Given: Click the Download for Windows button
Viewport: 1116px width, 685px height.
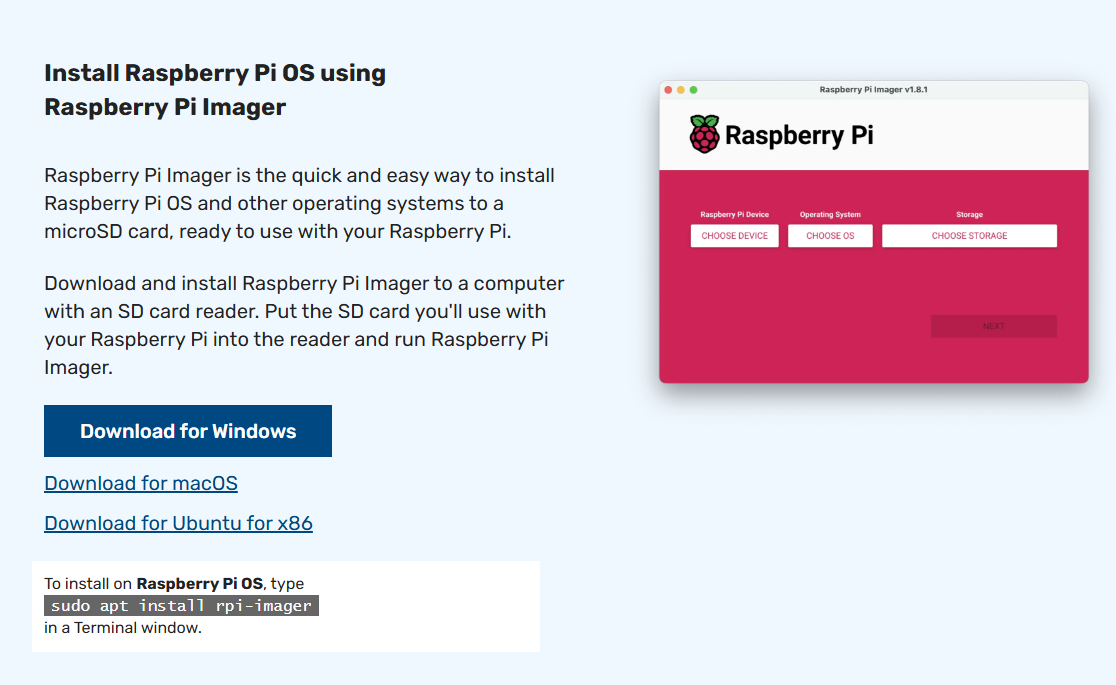Looking at the screenshot, I should [188, 431].
